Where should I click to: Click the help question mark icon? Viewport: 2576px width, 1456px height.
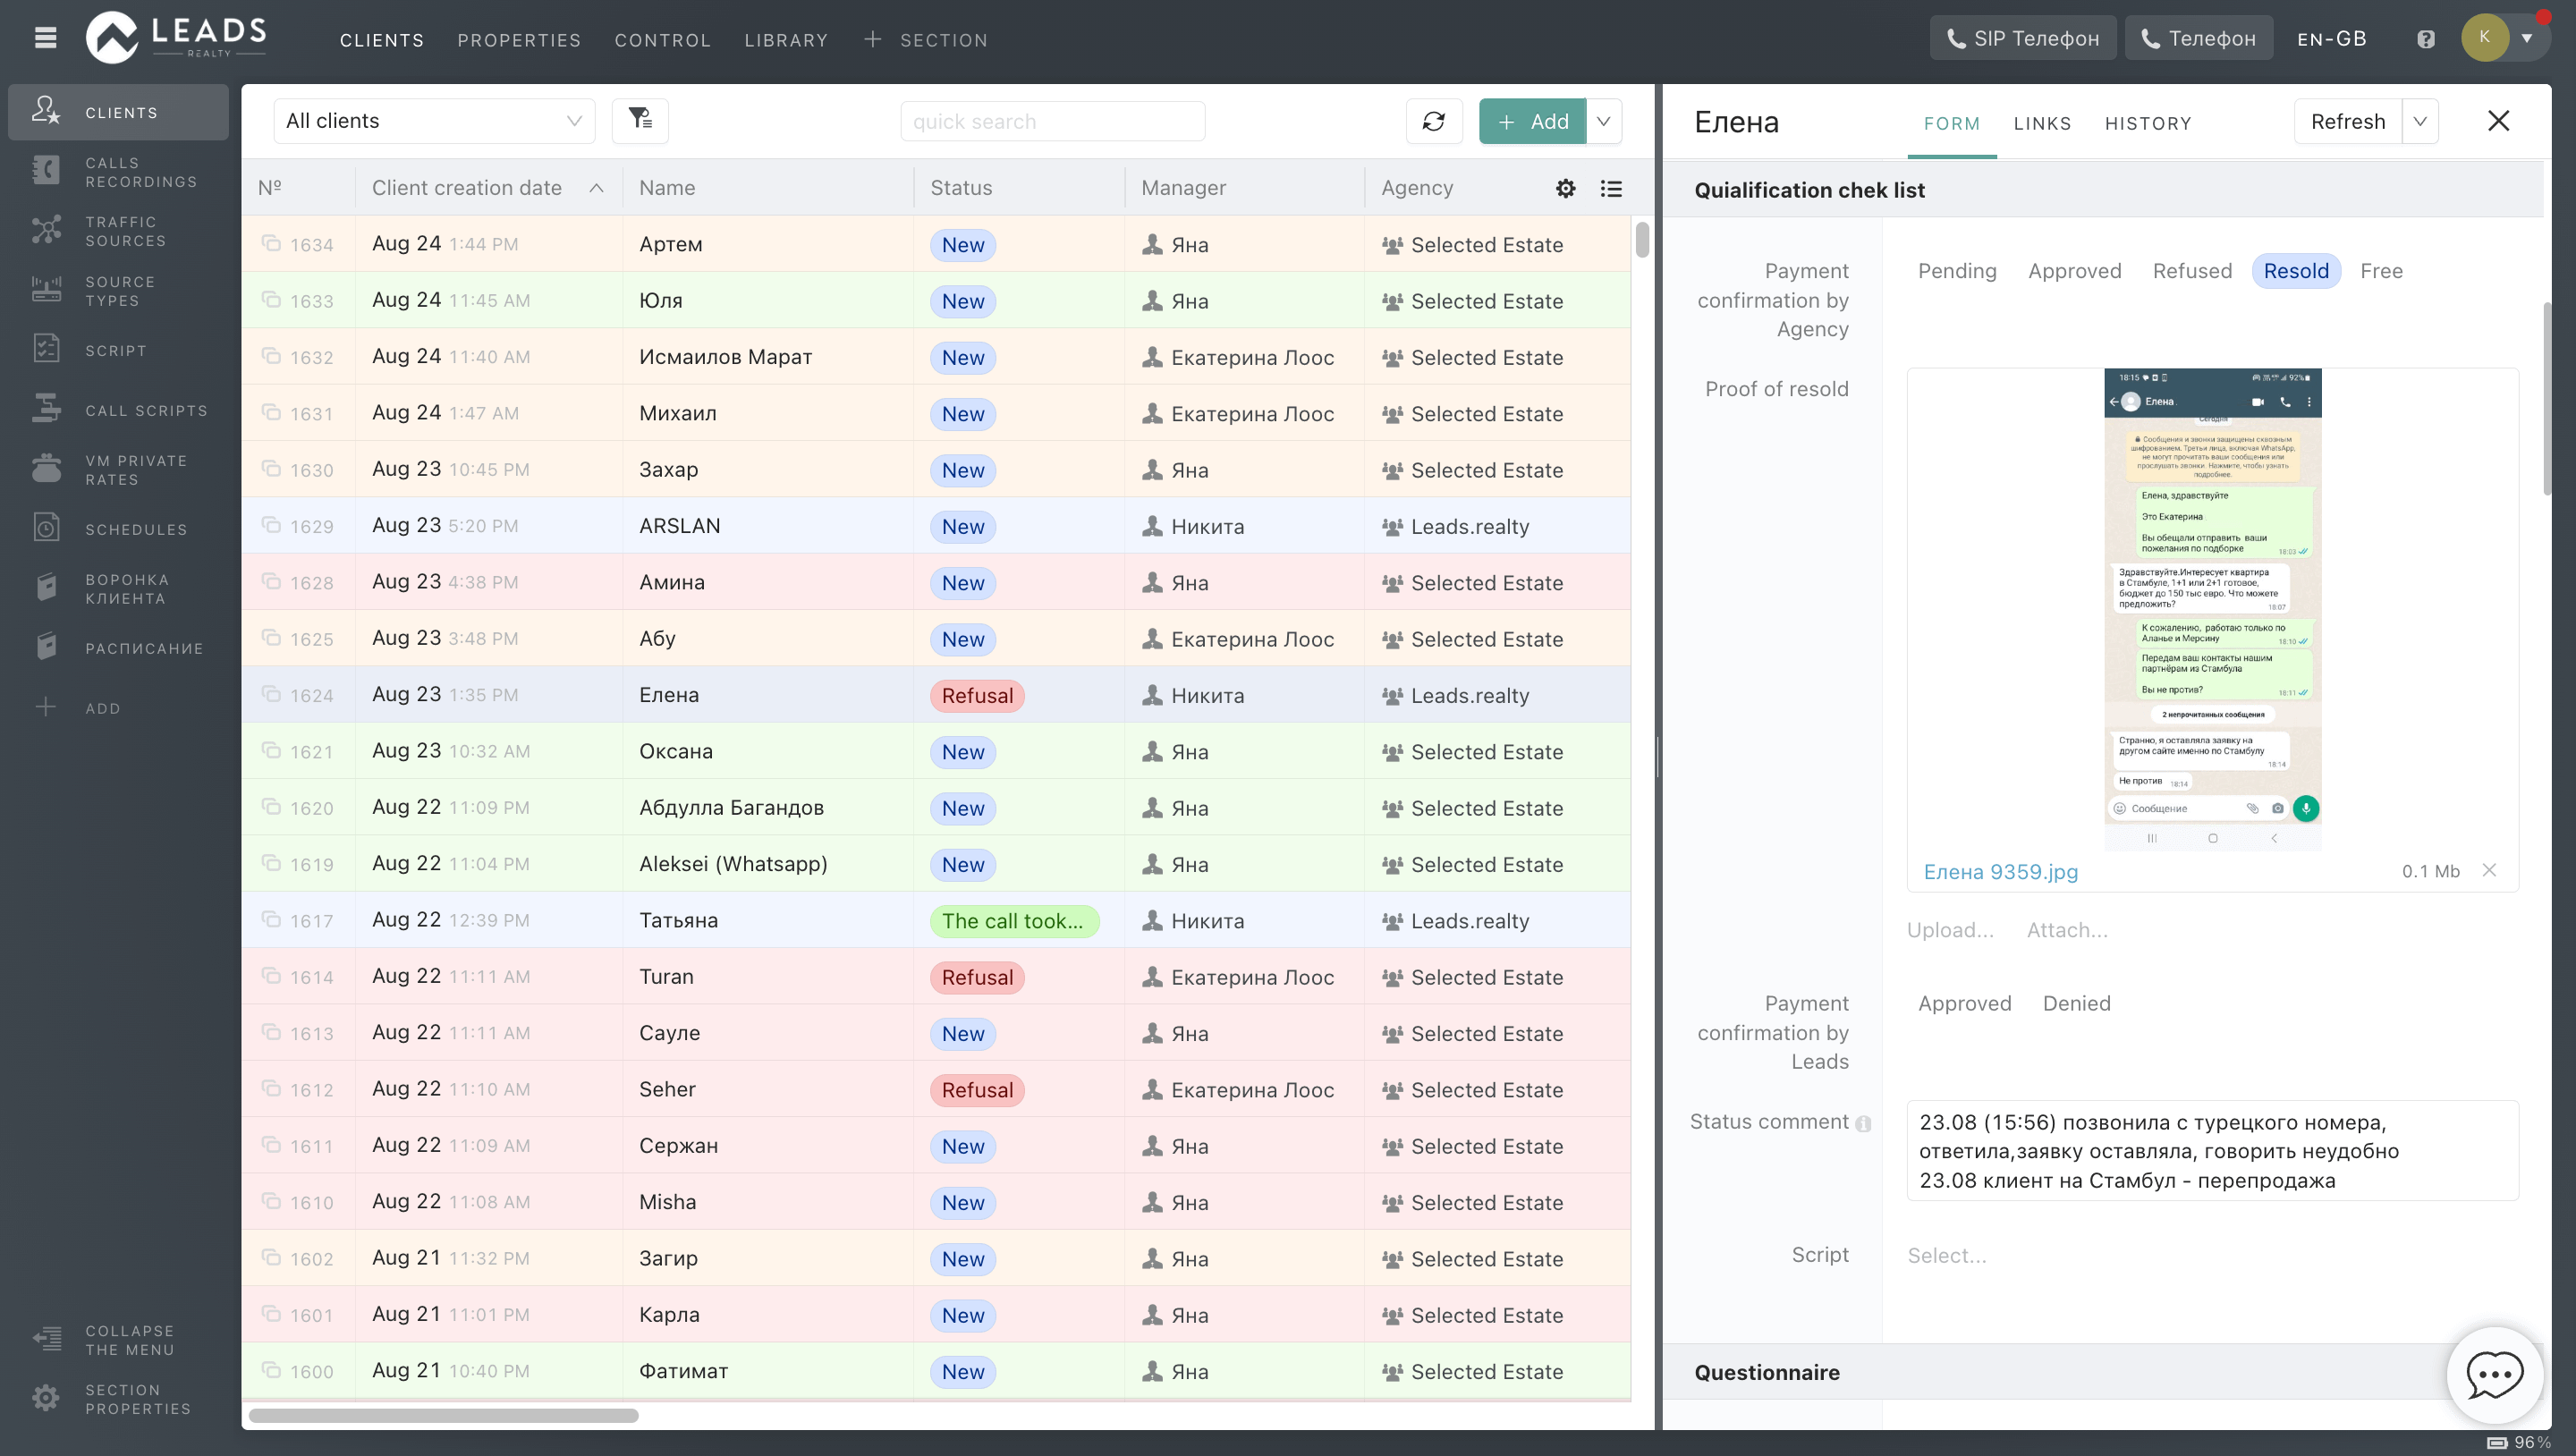pyautogui.click(x=2425, y=39)
